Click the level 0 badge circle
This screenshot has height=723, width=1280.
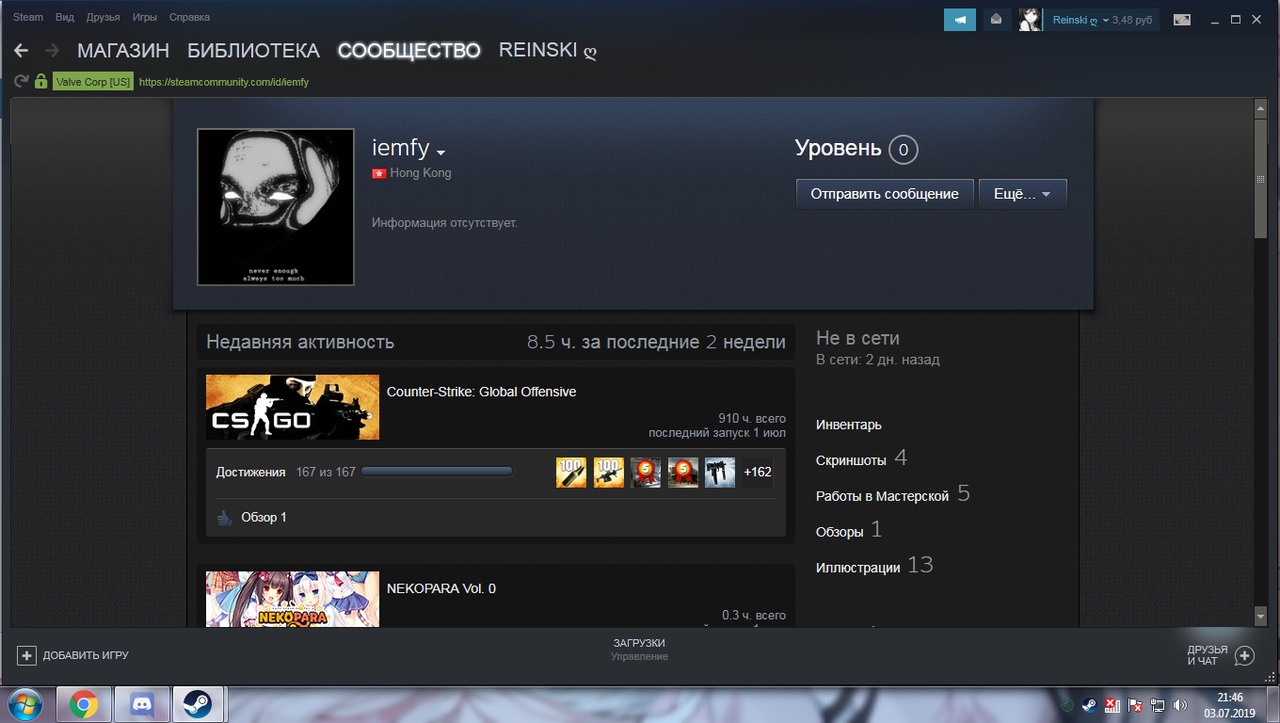pyautogui.click(x=902, y=150)
